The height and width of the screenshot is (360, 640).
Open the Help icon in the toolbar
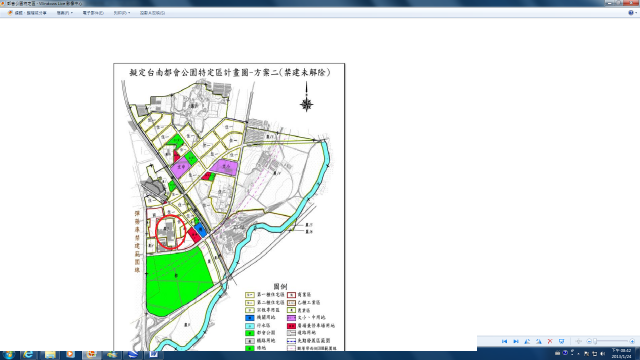(631, 13)
